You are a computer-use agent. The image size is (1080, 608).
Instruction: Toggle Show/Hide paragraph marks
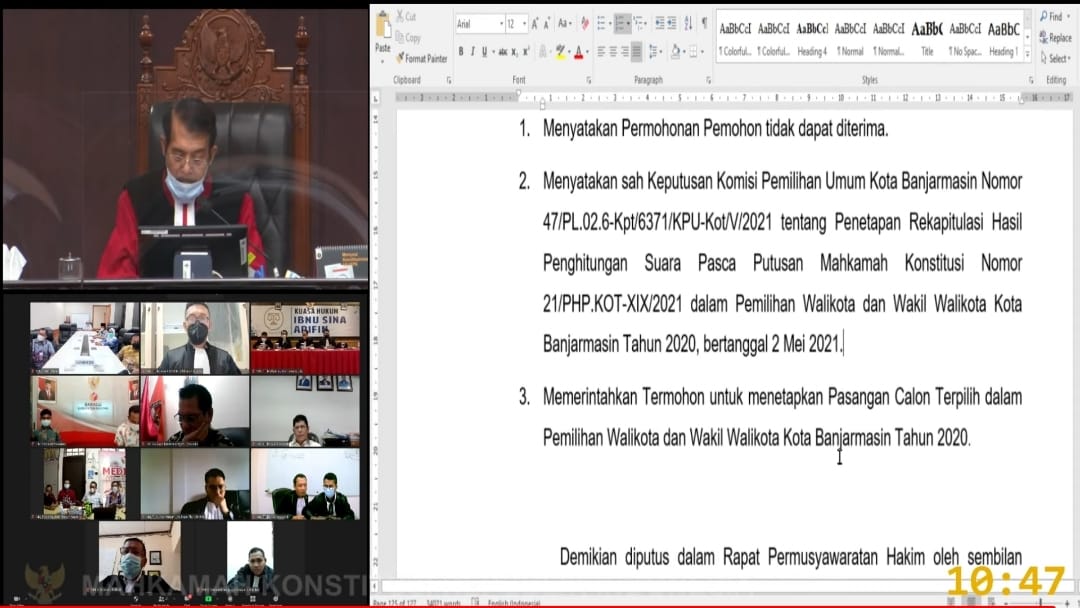(704, 23)
